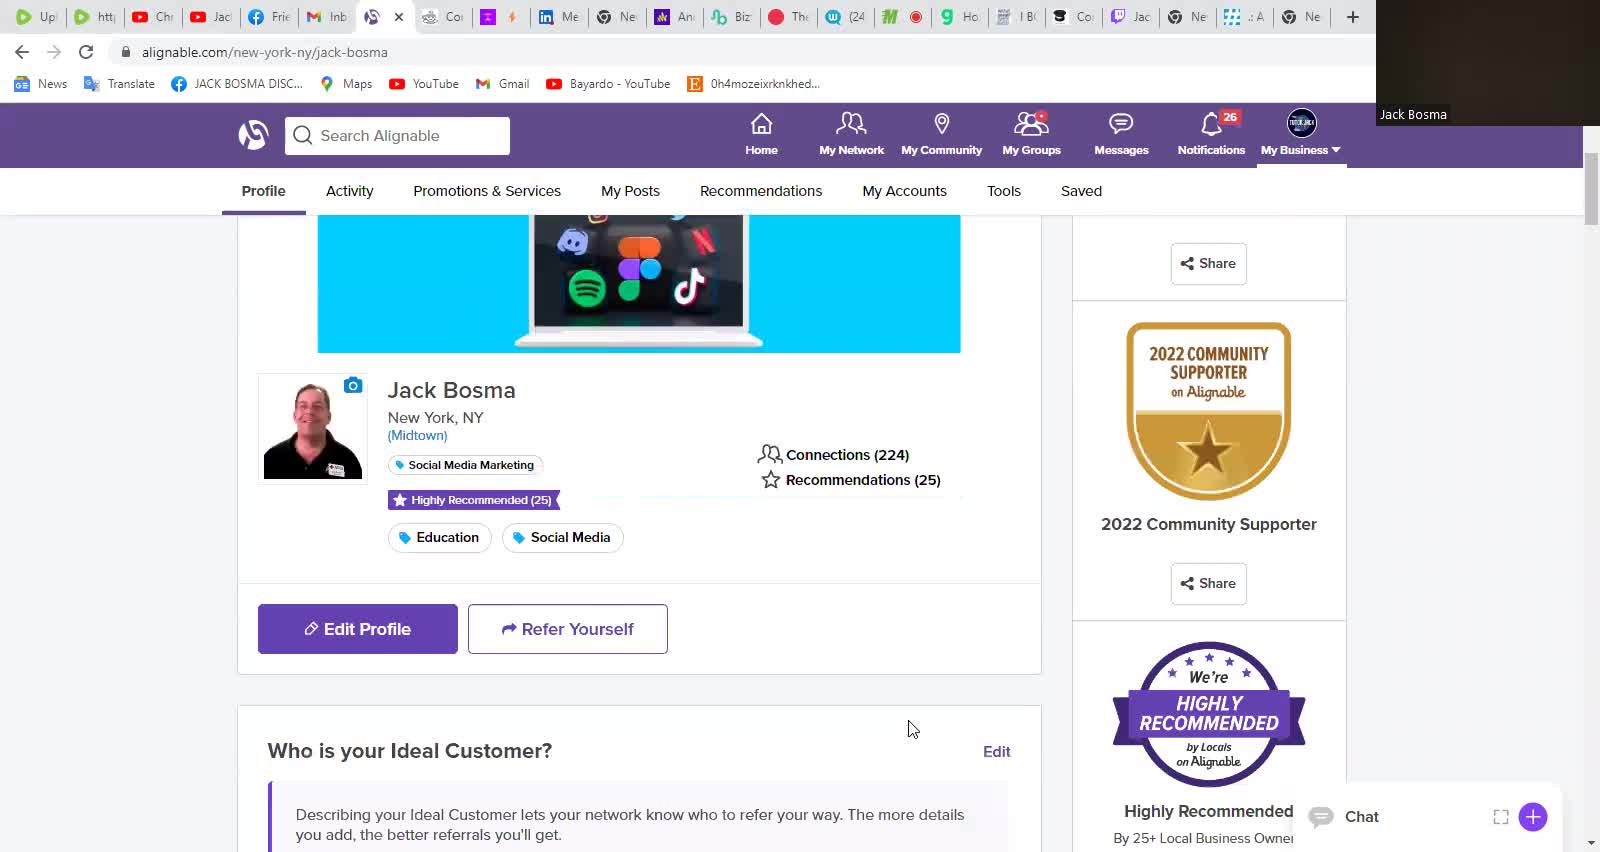The height and width of the screenshot is (852, 1600).
Task: Open the JACK BOSMA DISC bookmark
Action: 237,84
